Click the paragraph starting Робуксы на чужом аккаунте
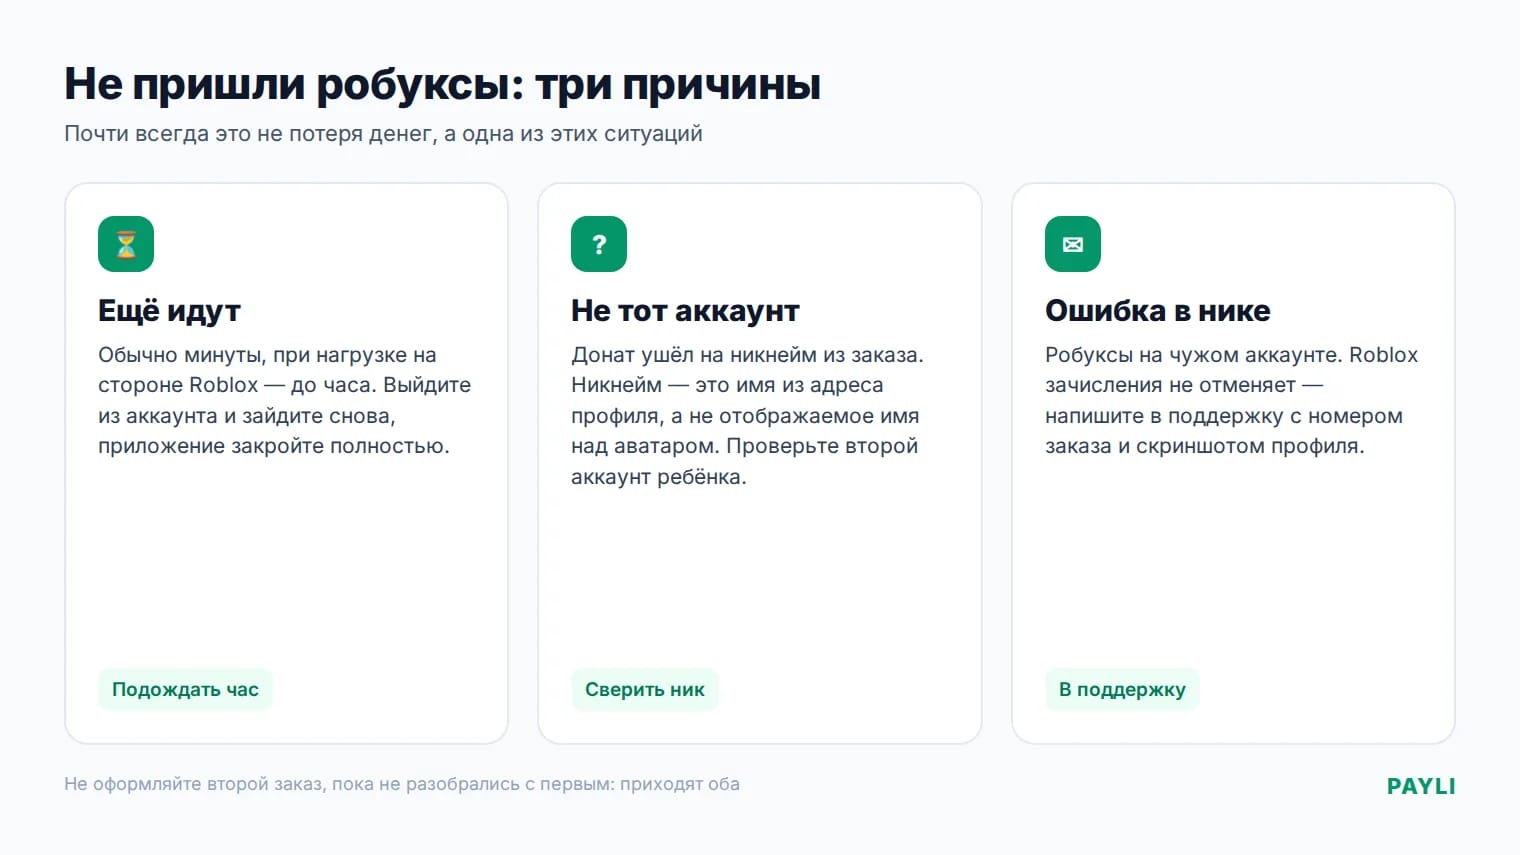This screenshot has width=1520, height=855. 1231,400
